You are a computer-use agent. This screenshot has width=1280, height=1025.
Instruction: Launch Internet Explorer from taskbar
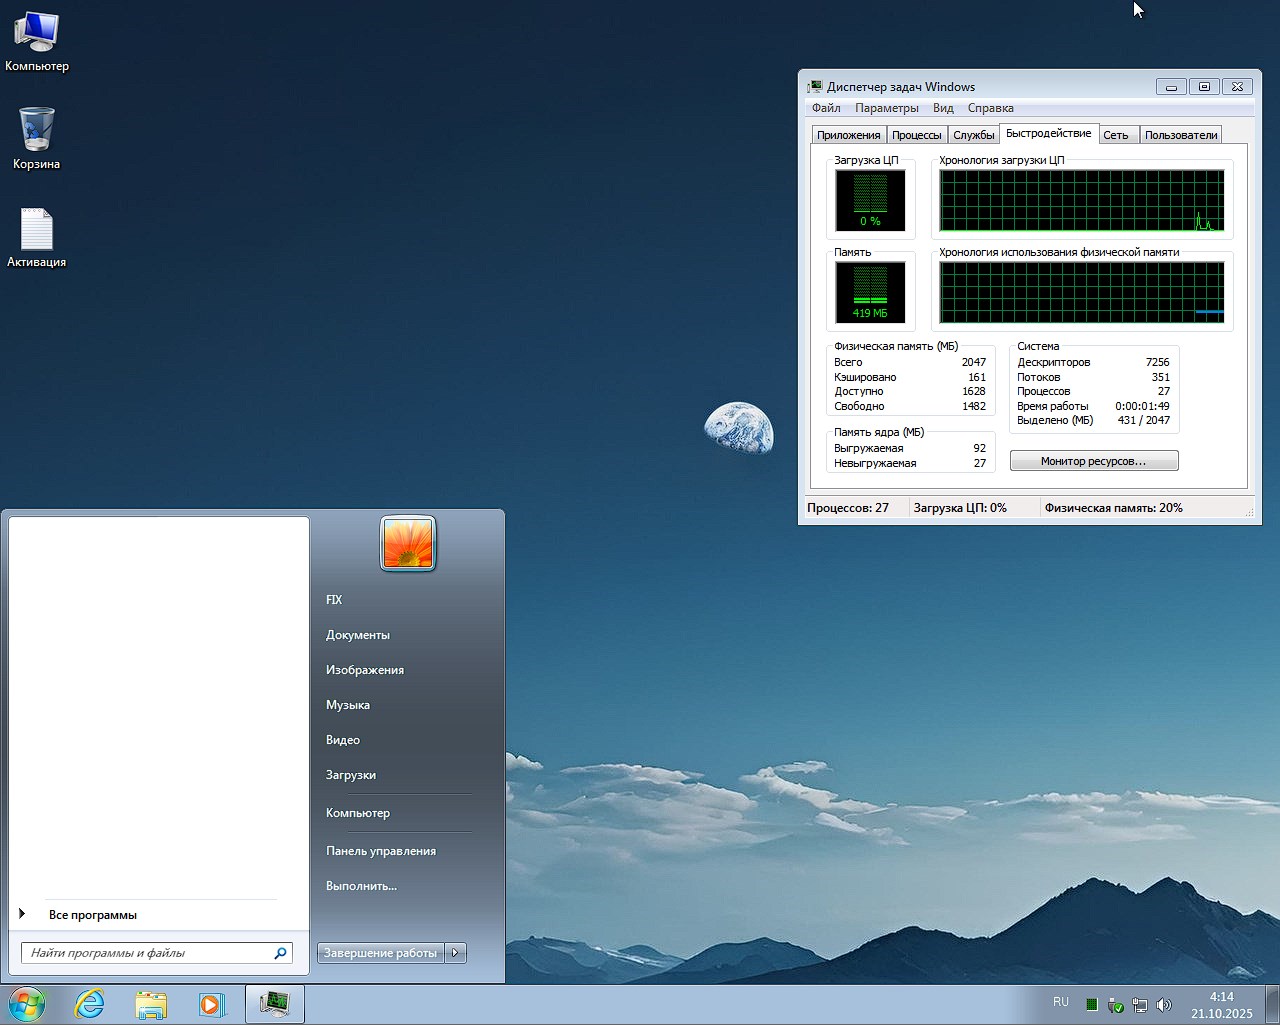[x=90, y=1004]
